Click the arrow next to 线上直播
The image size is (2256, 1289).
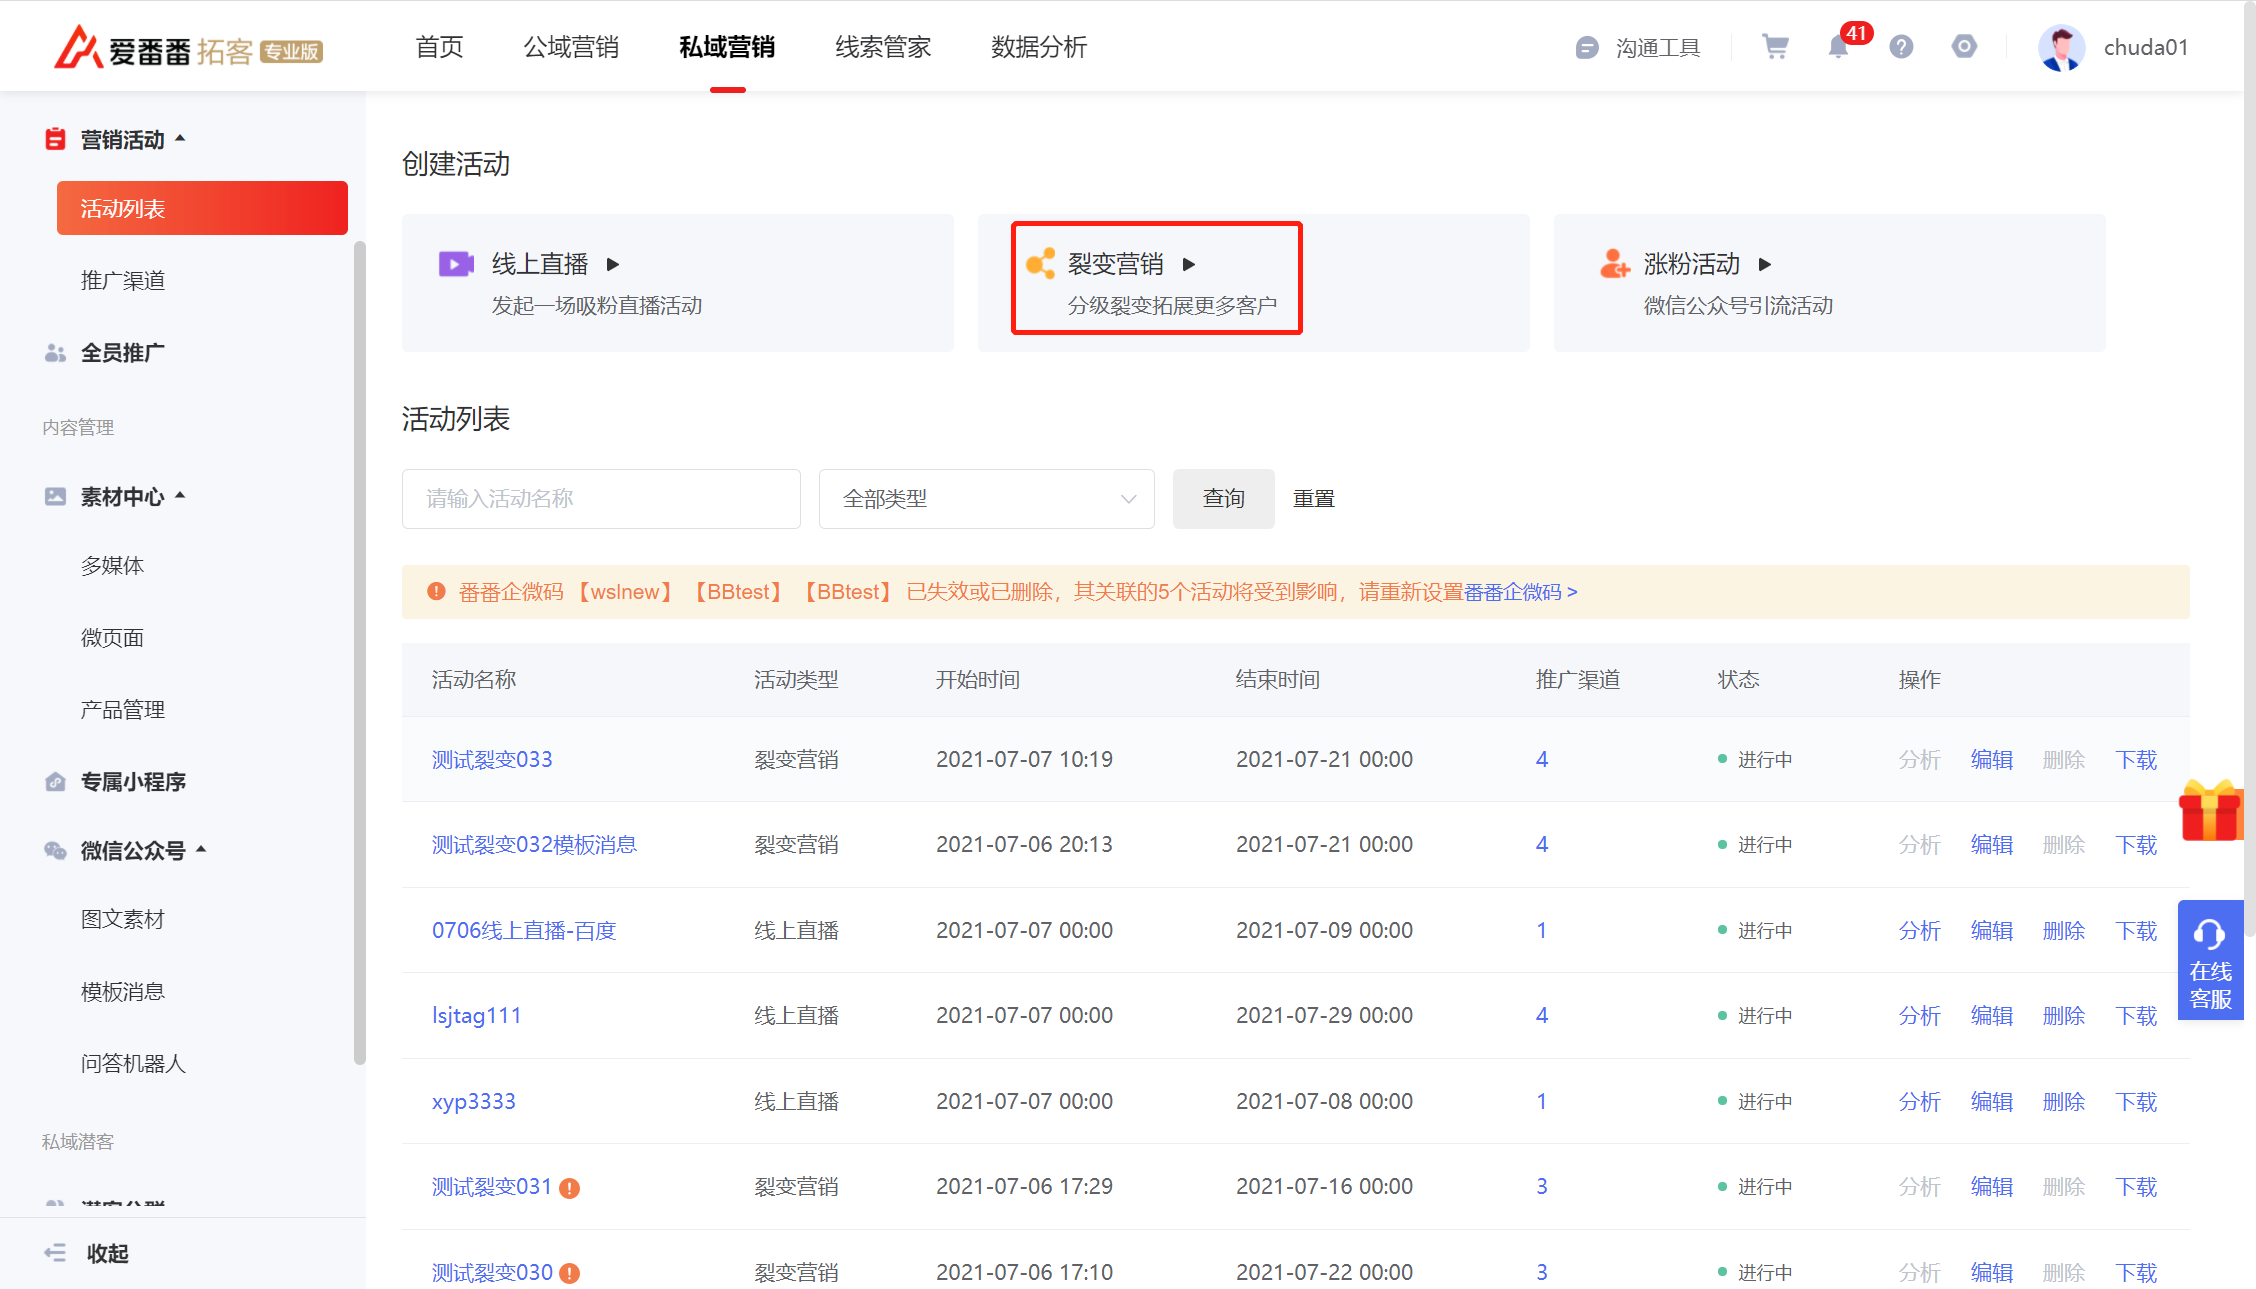point(613,264)
